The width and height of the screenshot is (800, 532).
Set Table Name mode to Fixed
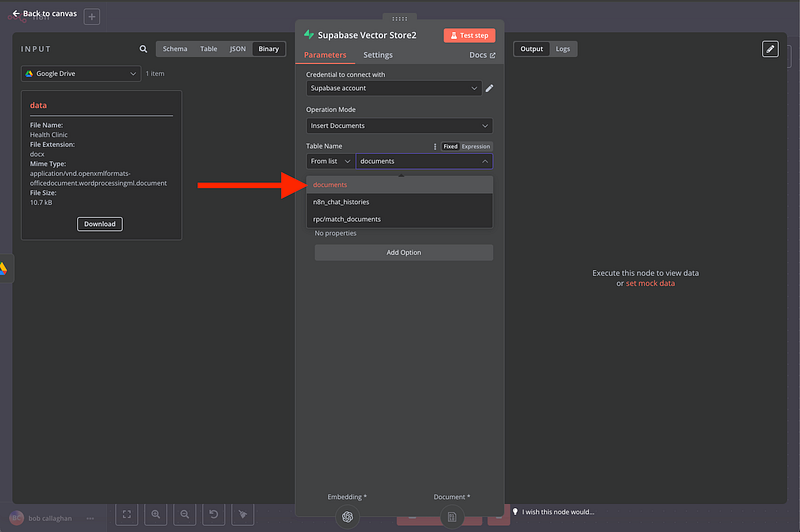[x=450, y=146]
